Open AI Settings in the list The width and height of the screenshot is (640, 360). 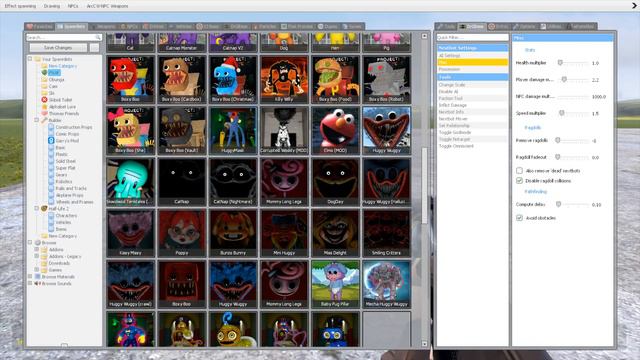[x=472, y=55]
